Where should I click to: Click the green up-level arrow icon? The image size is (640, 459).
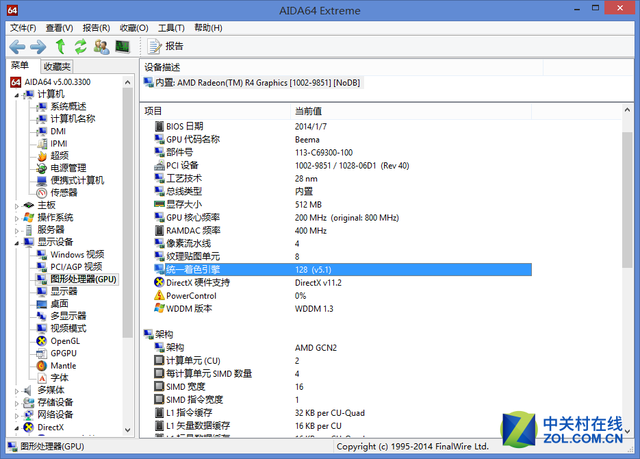[x=60, y=47]
